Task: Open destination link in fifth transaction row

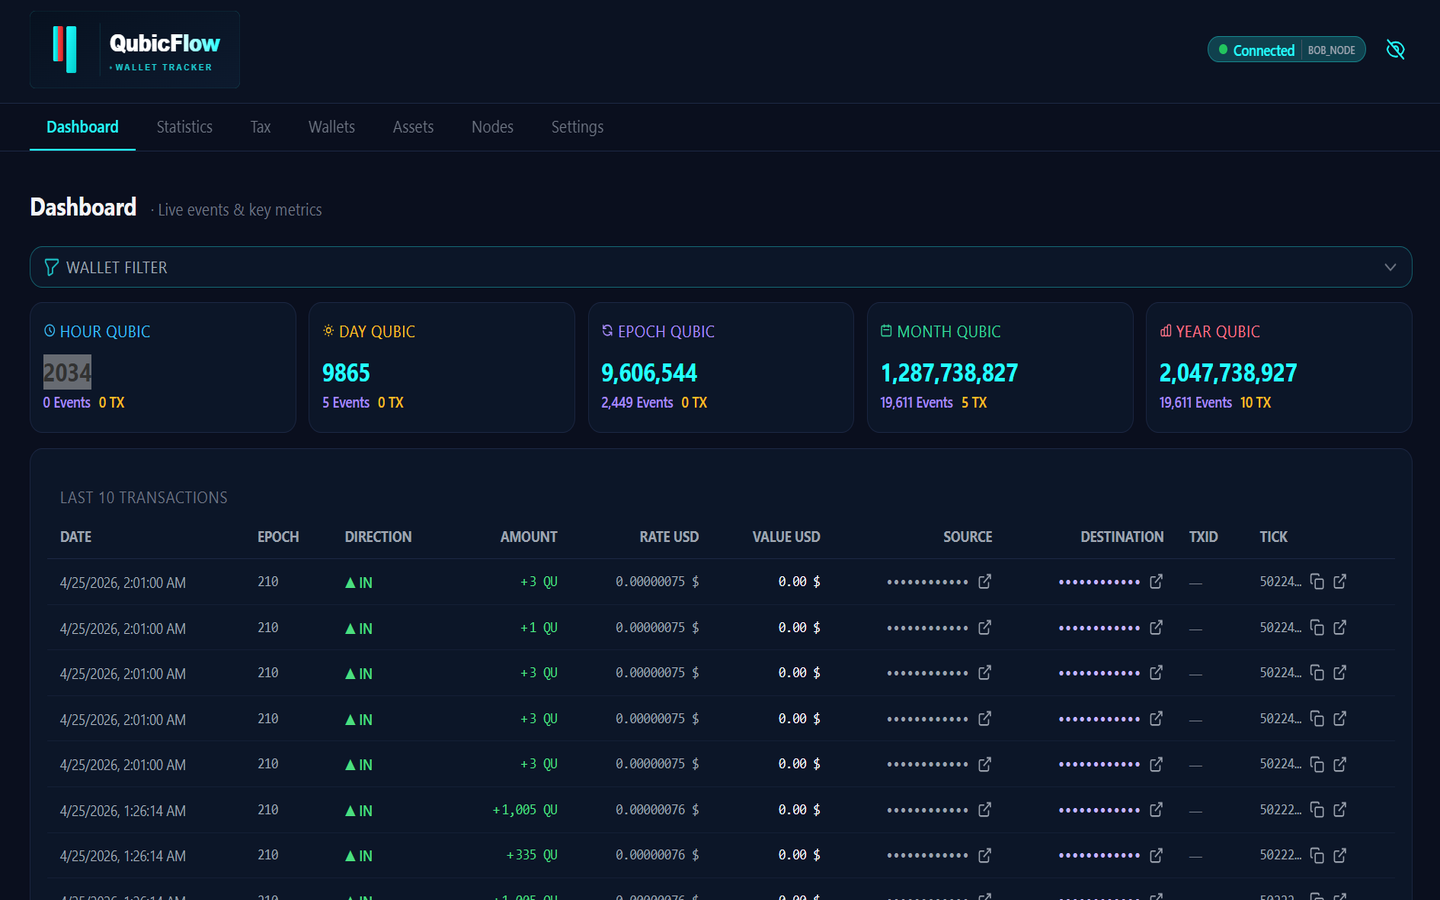Action: coord(1156,765)
